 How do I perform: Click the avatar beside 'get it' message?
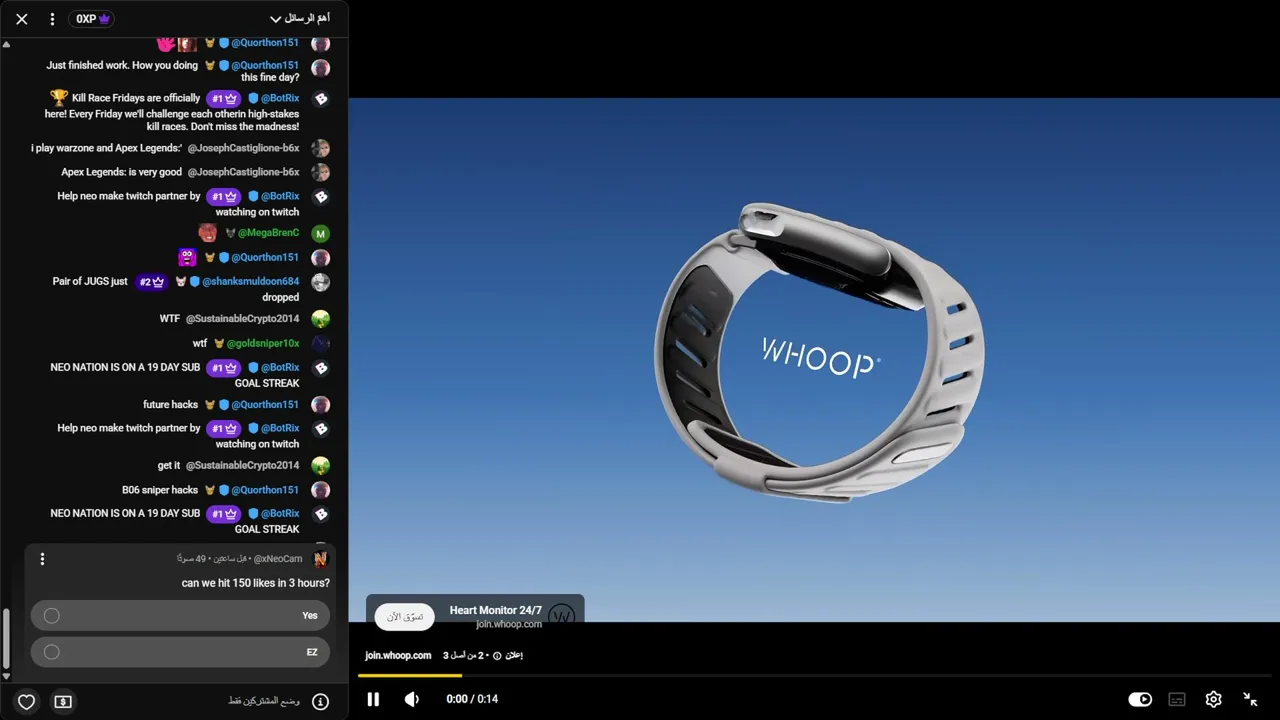pyautogui.click(x=320, y=465)
